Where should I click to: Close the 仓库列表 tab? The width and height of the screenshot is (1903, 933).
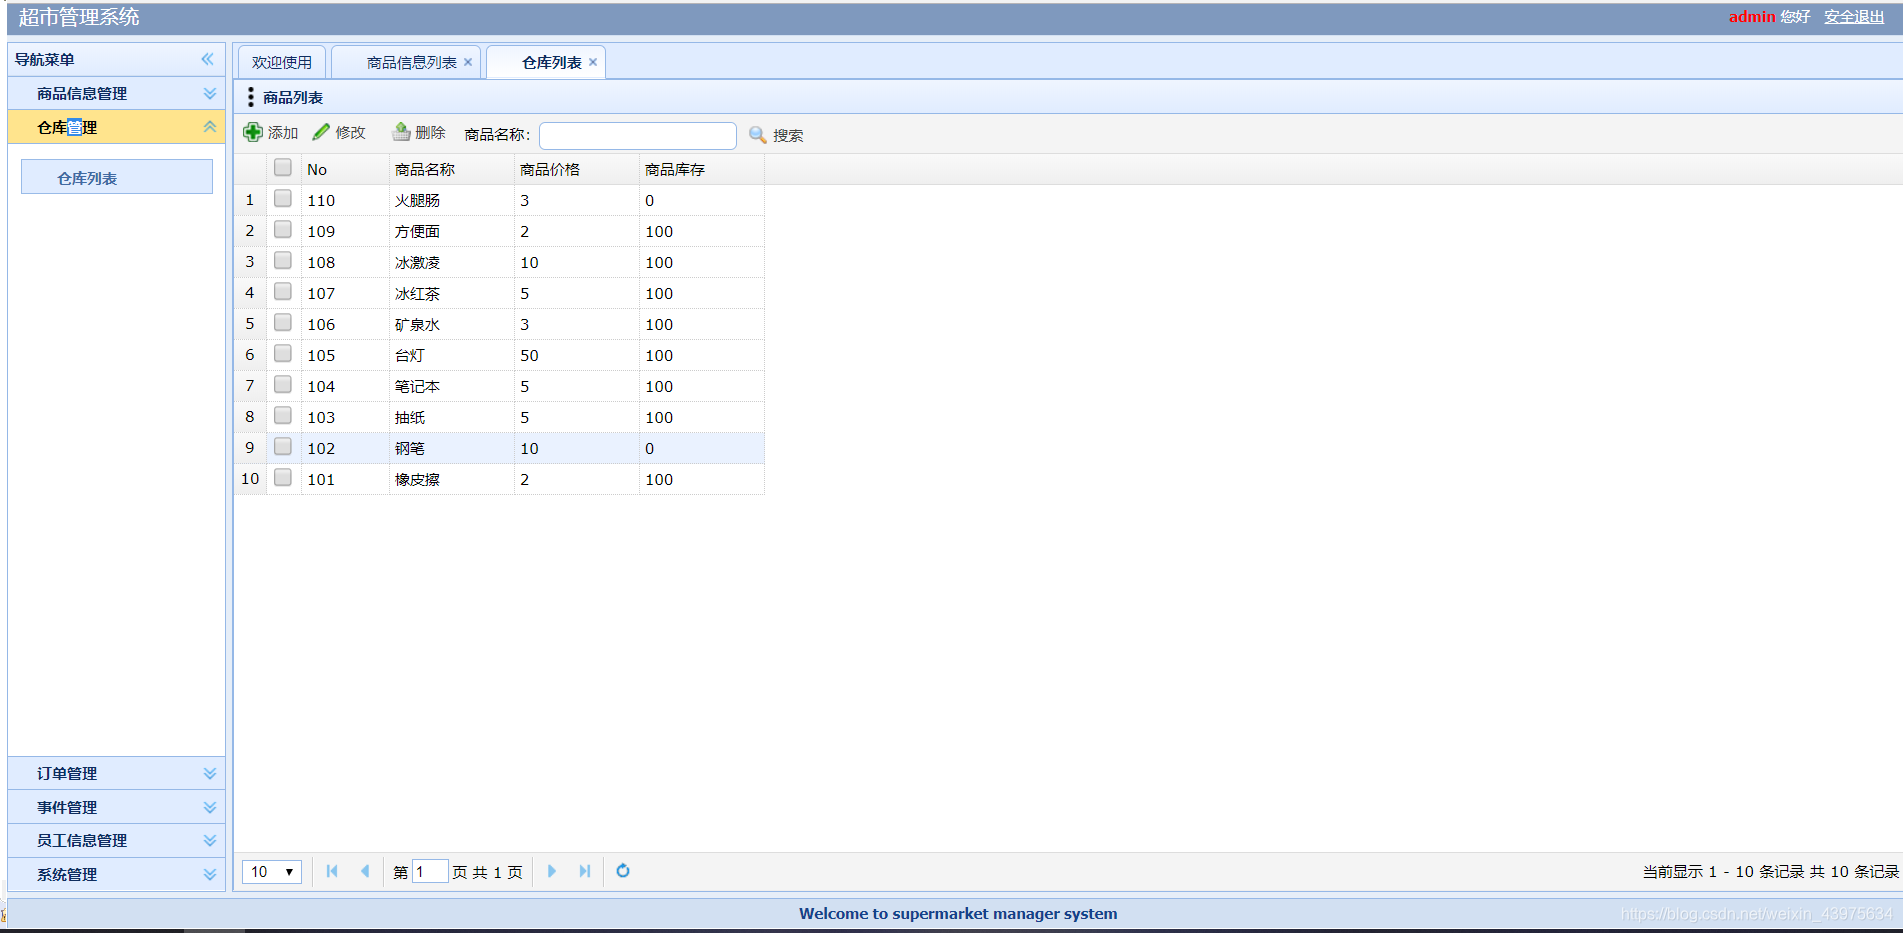(593, 62)
